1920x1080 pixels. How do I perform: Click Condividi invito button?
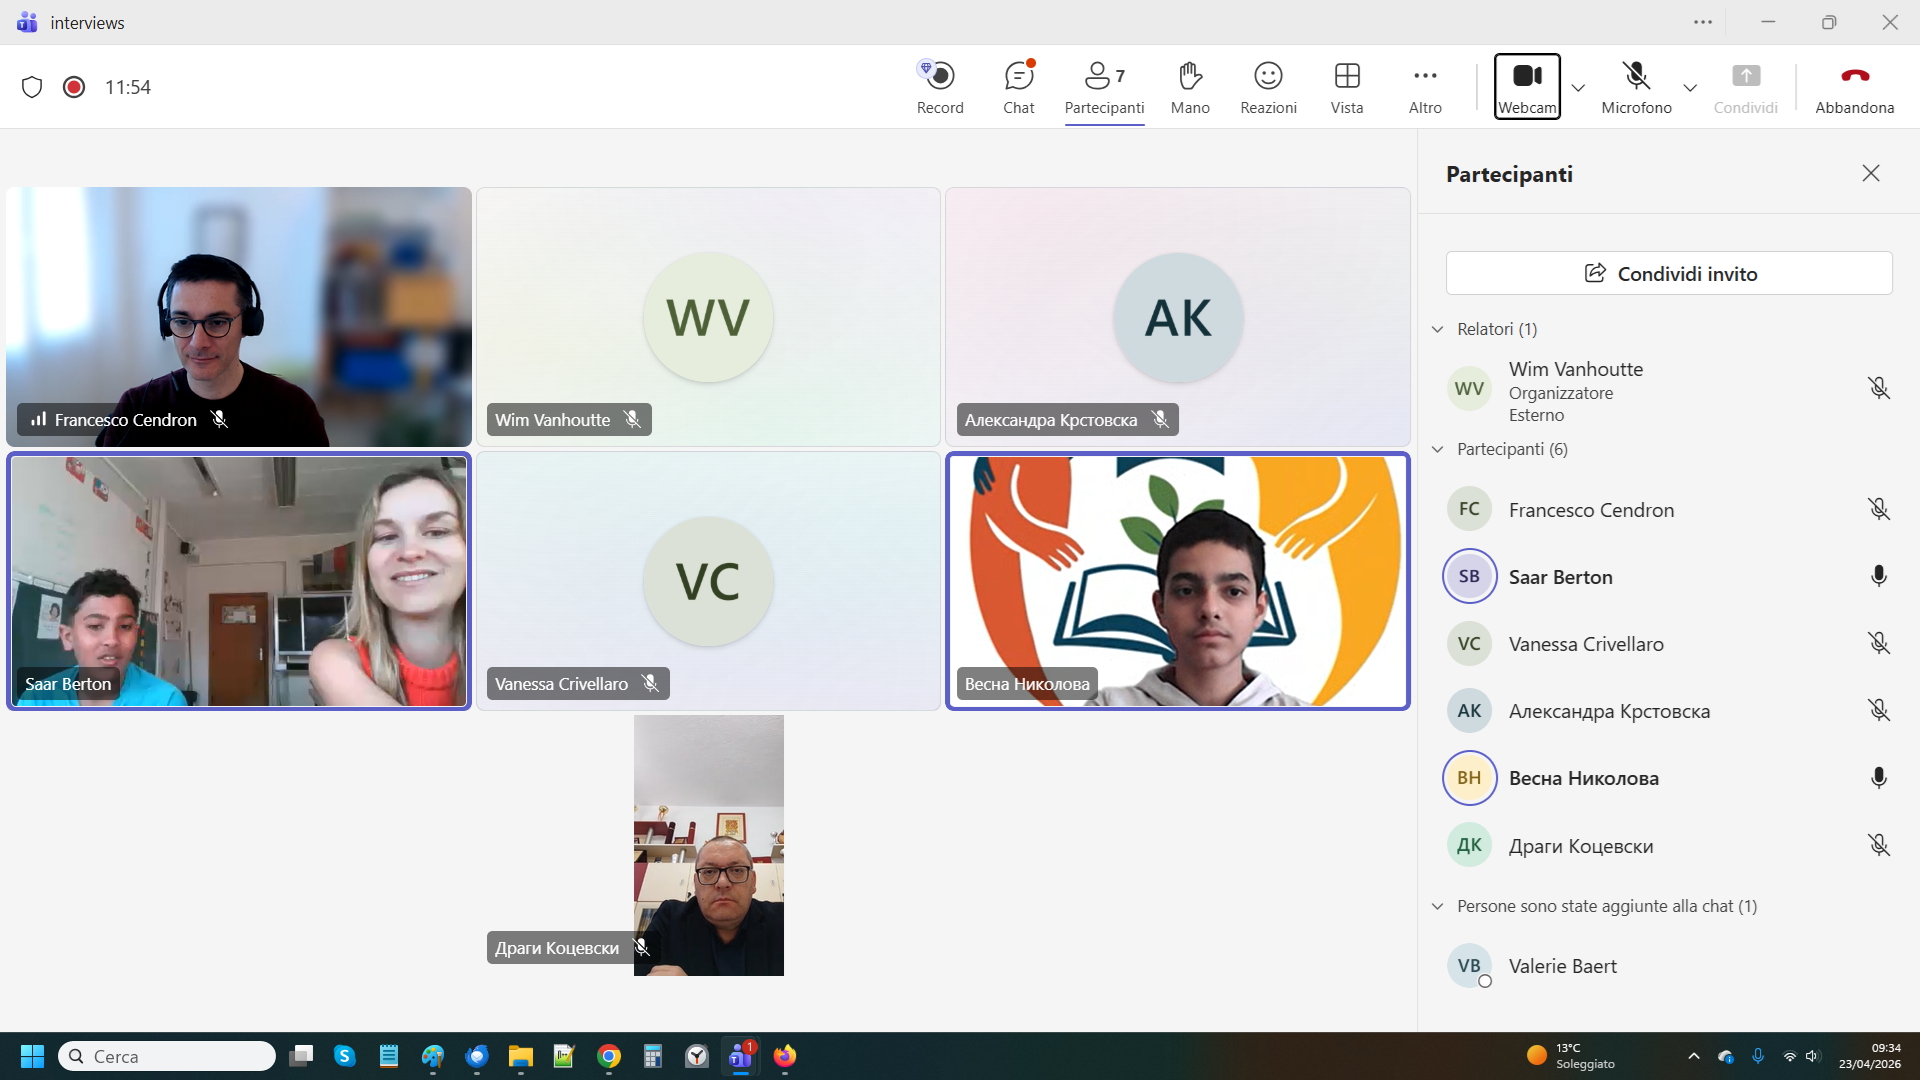pos(1669,273)
